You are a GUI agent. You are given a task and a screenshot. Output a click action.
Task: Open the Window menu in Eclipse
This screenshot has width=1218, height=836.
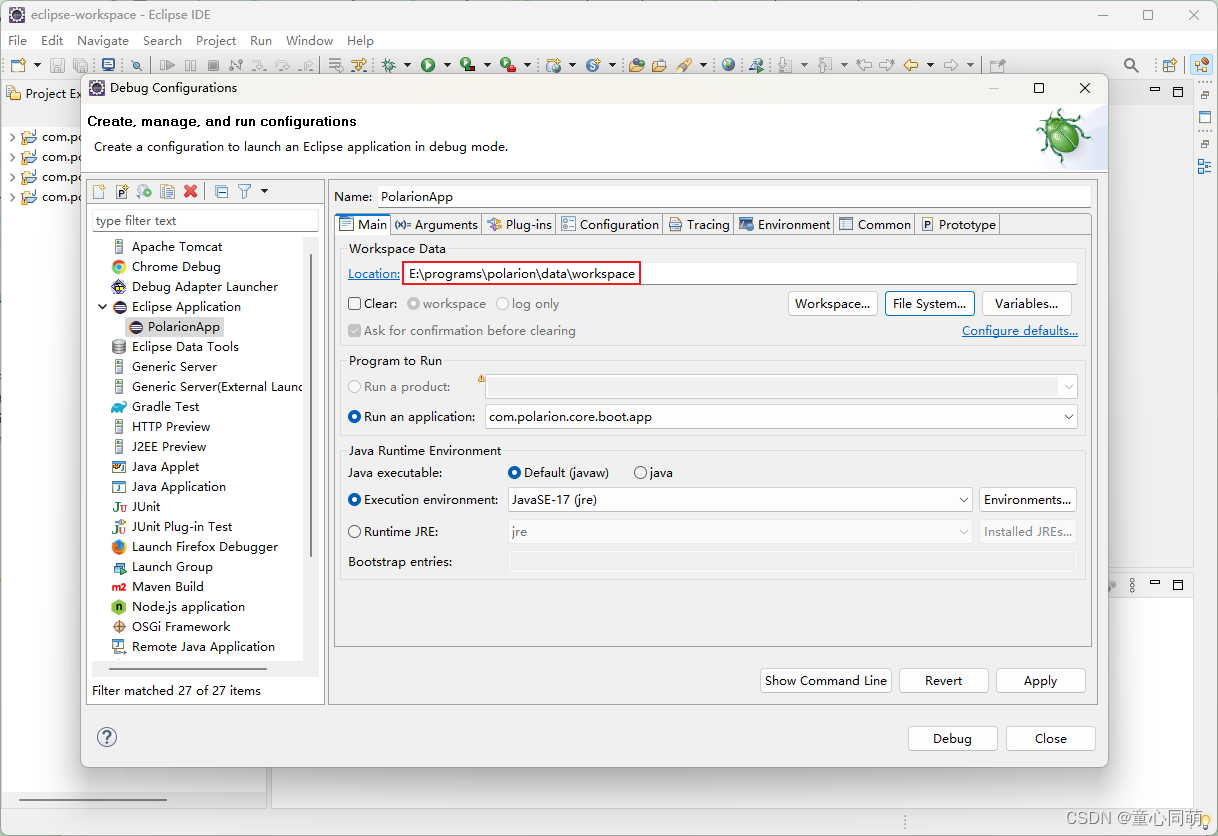pos(309,41)
